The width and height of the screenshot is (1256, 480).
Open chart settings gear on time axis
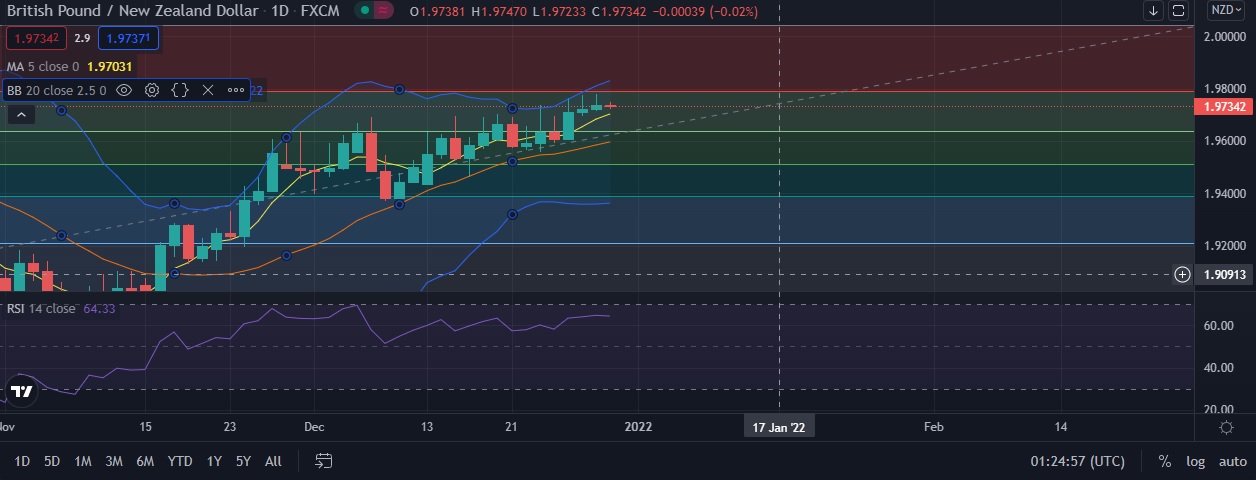pyautogui.click(x=1227, y=427)
